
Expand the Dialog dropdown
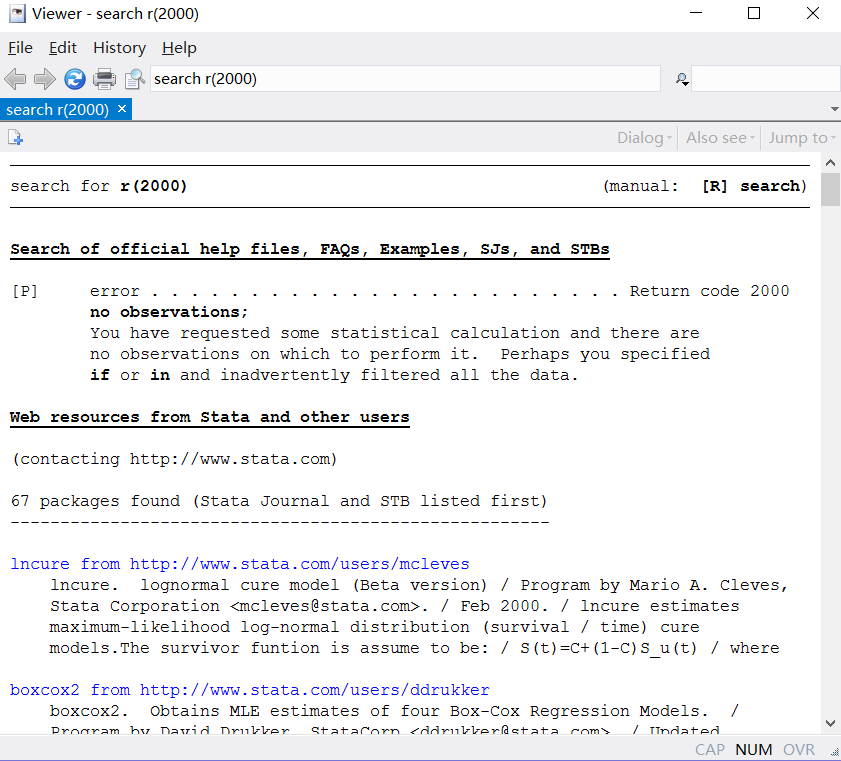tap(645, 138)
